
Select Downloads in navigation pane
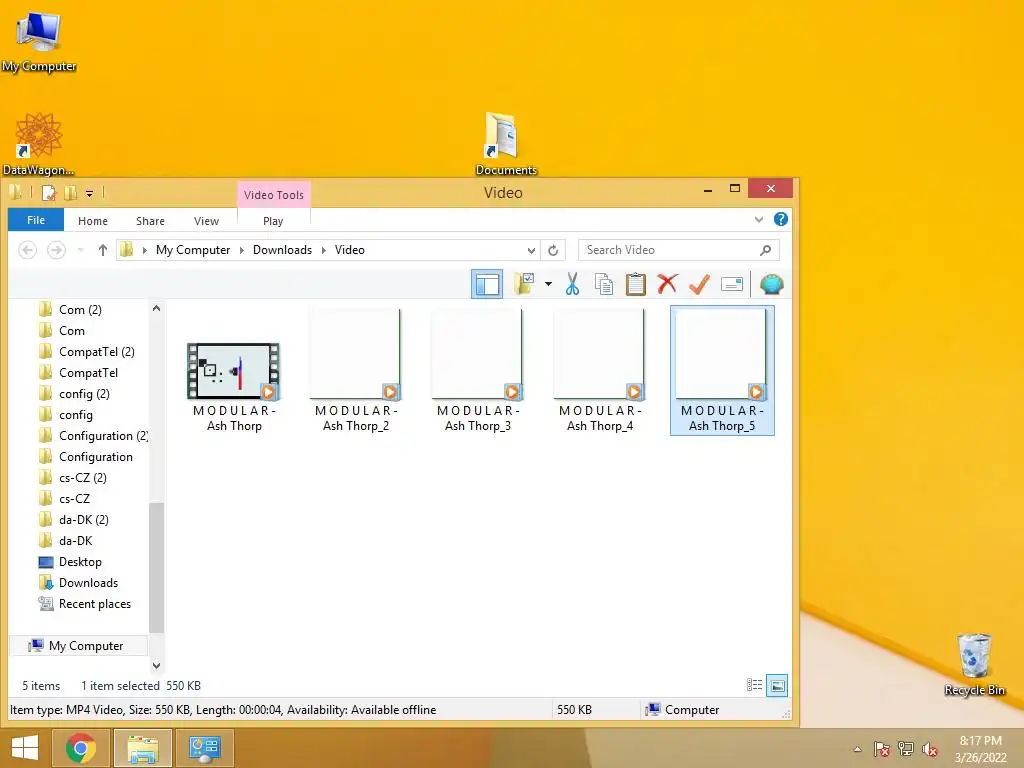(88, 583)
